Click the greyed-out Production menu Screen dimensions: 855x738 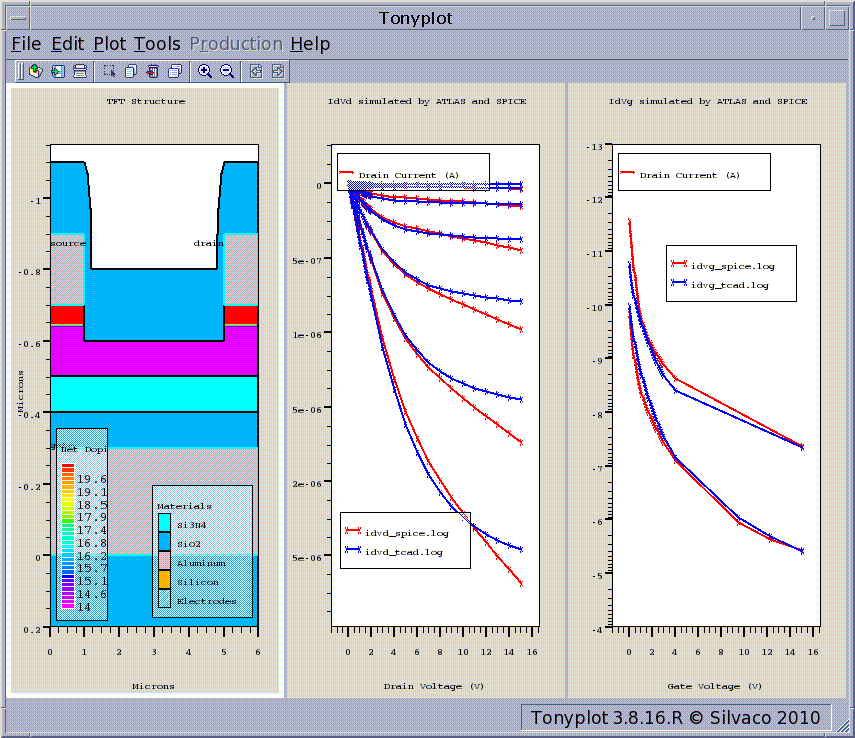[x=236, y=44]
